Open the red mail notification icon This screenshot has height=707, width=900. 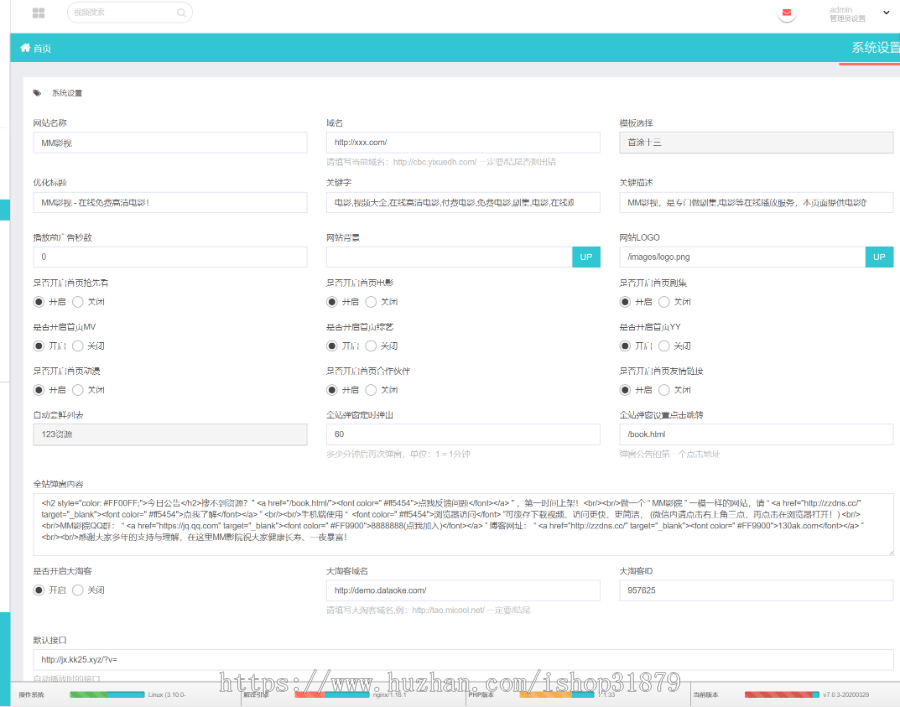pos(787,13)
